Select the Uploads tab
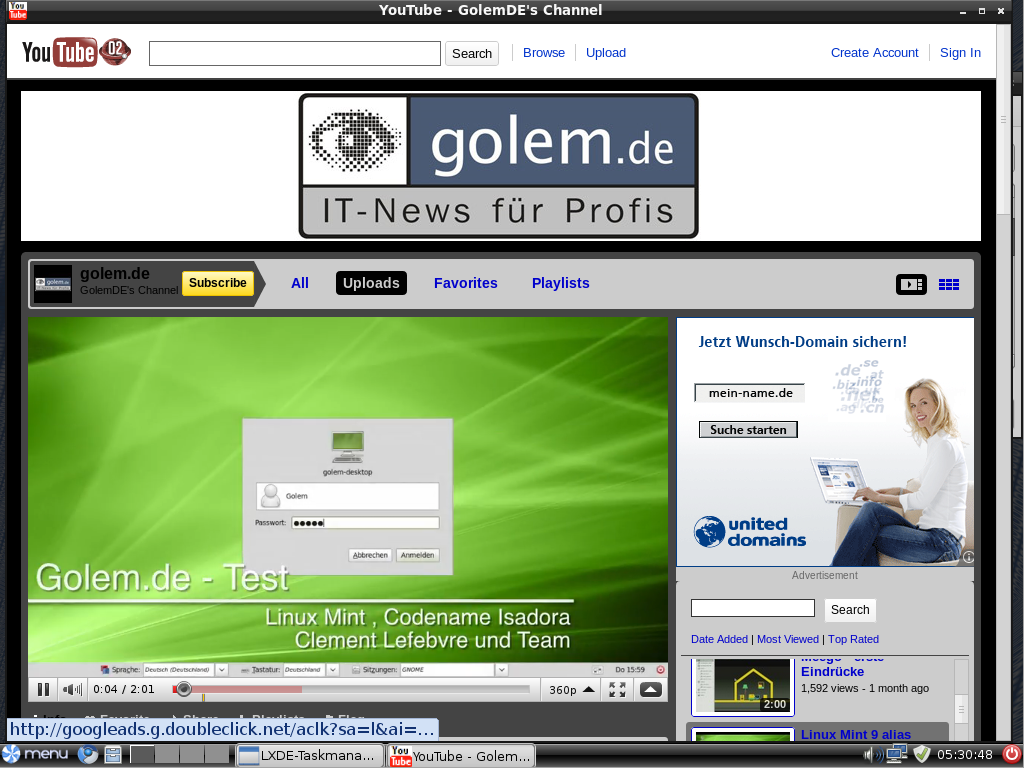The image size is (1024, 768). tap(371, 283)
